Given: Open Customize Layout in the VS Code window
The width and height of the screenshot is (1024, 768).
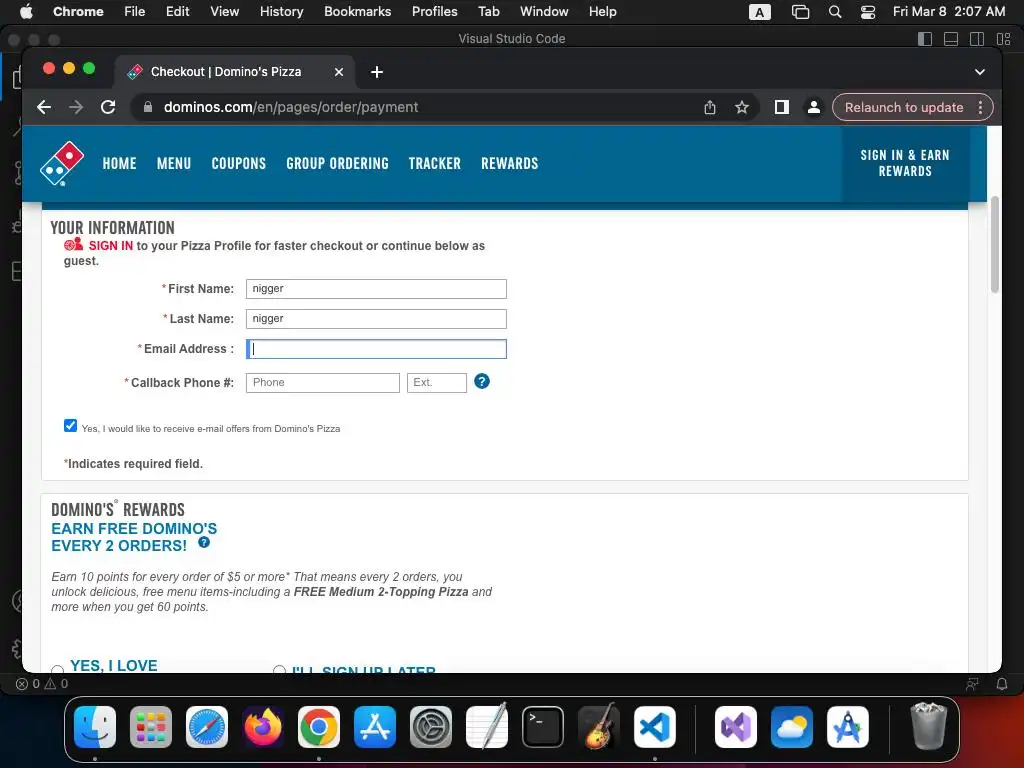Looking at the screenshot, I should tap(1004, 39).
